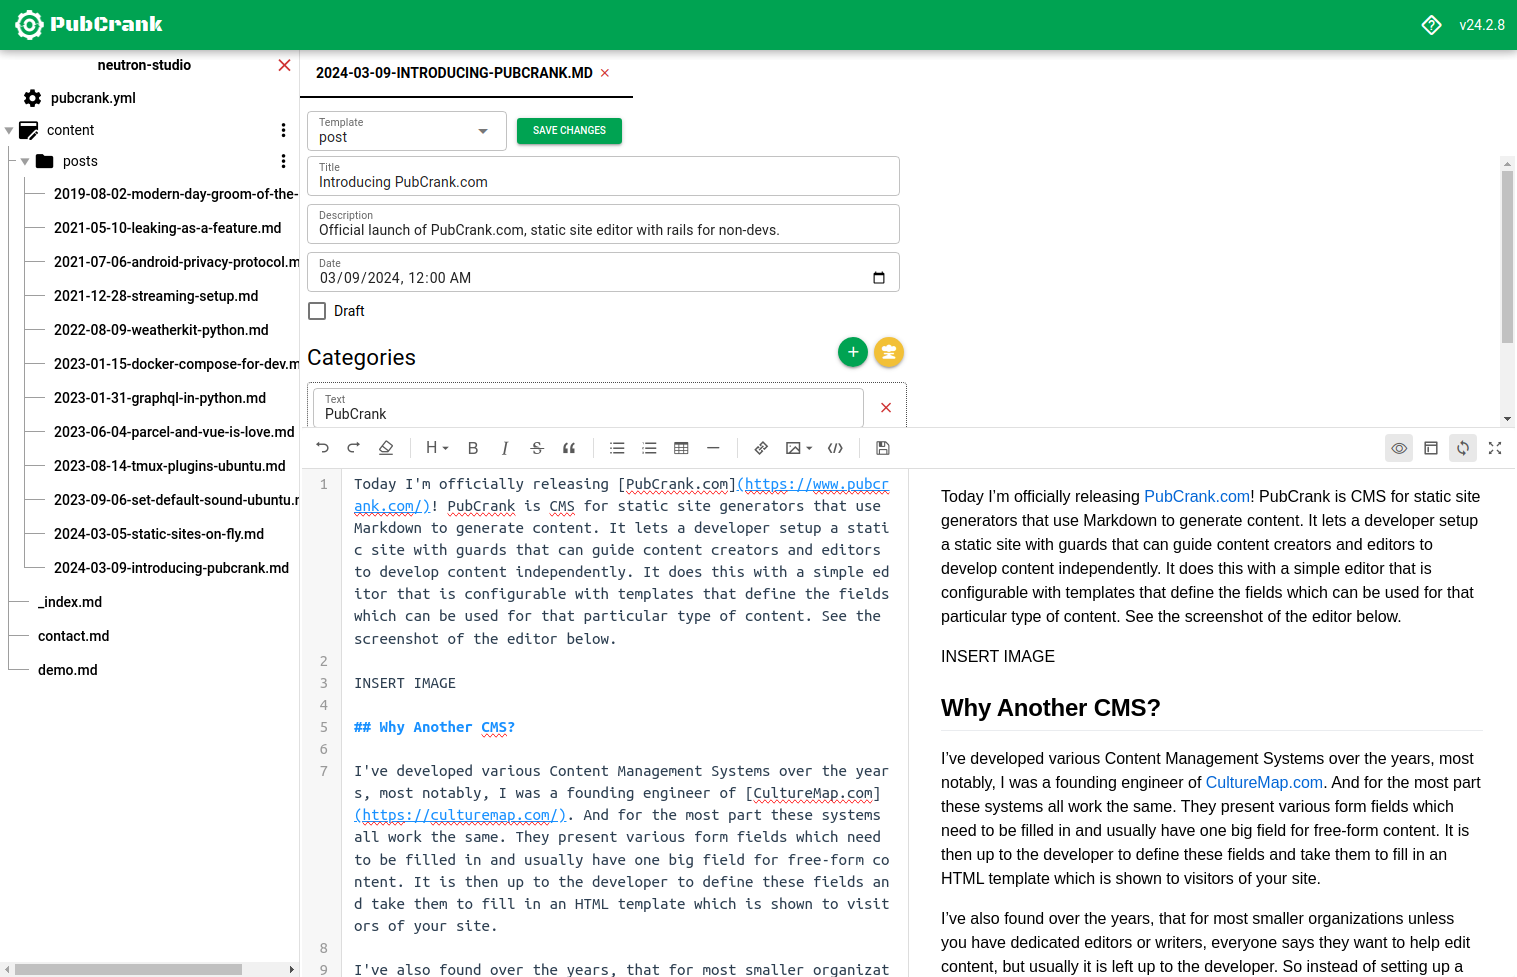1517x977 pixels.
Task: Toggle bold formatting
Action: click(x=473, y=448)
